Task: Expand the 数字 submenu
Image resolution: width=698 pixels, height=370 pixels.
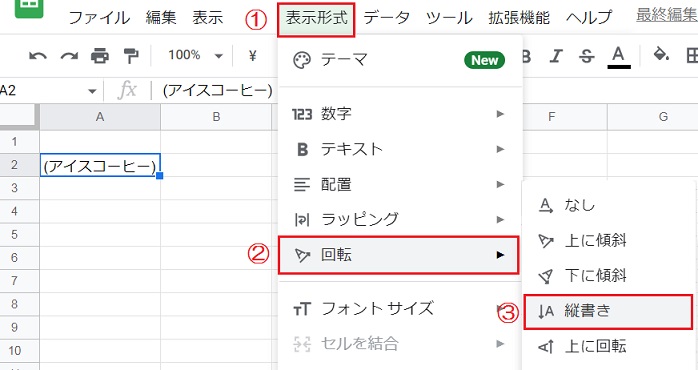Action: coord(399,114)
